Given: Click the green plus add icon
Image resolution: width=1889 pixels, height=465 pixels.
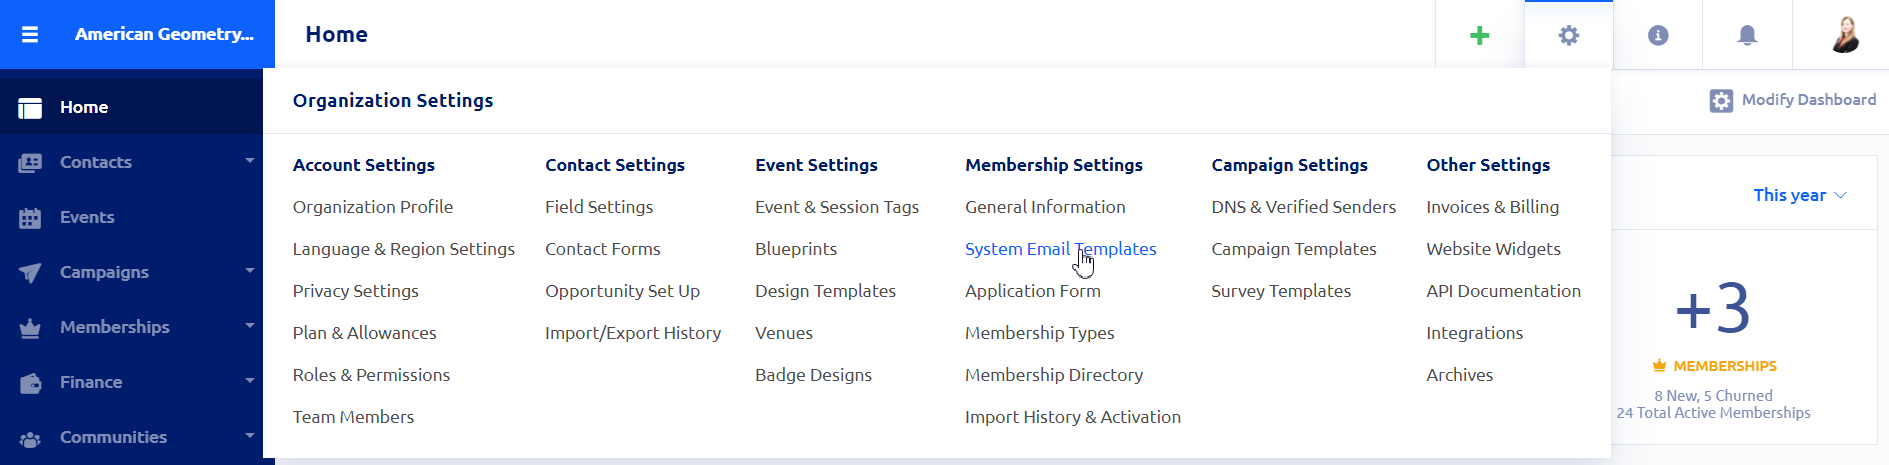Looking at the screenshot, I should [1480, 35].
